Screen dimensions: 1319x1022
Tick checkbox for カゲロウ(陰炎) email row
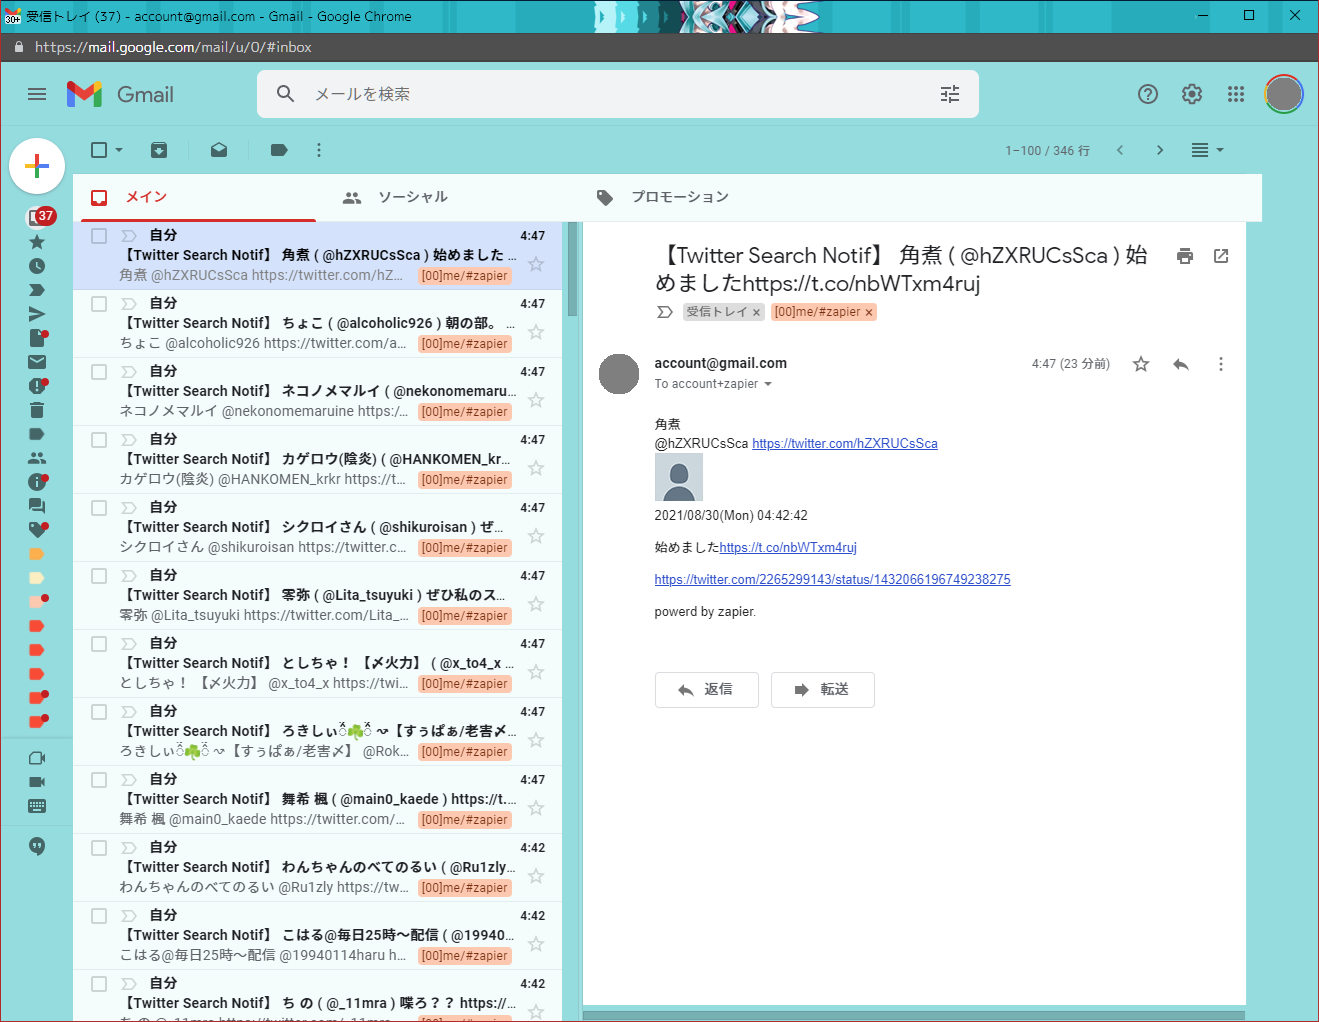[x=99, y=440]
